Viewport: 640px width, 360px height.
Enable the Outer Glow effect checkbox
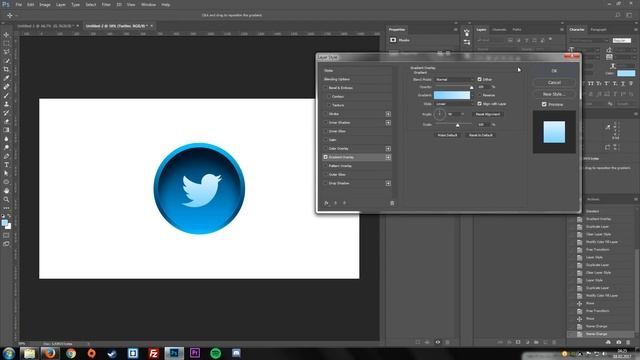pyautogui.click(x=326, y=174)
